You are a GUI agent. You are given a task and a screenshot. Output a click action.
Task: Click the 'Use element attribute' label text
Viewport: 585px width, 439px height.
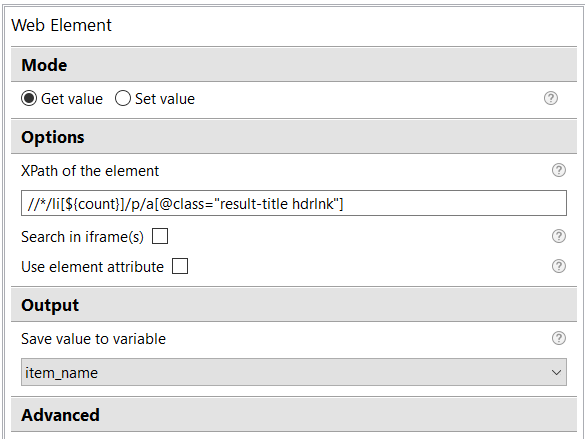92,267
